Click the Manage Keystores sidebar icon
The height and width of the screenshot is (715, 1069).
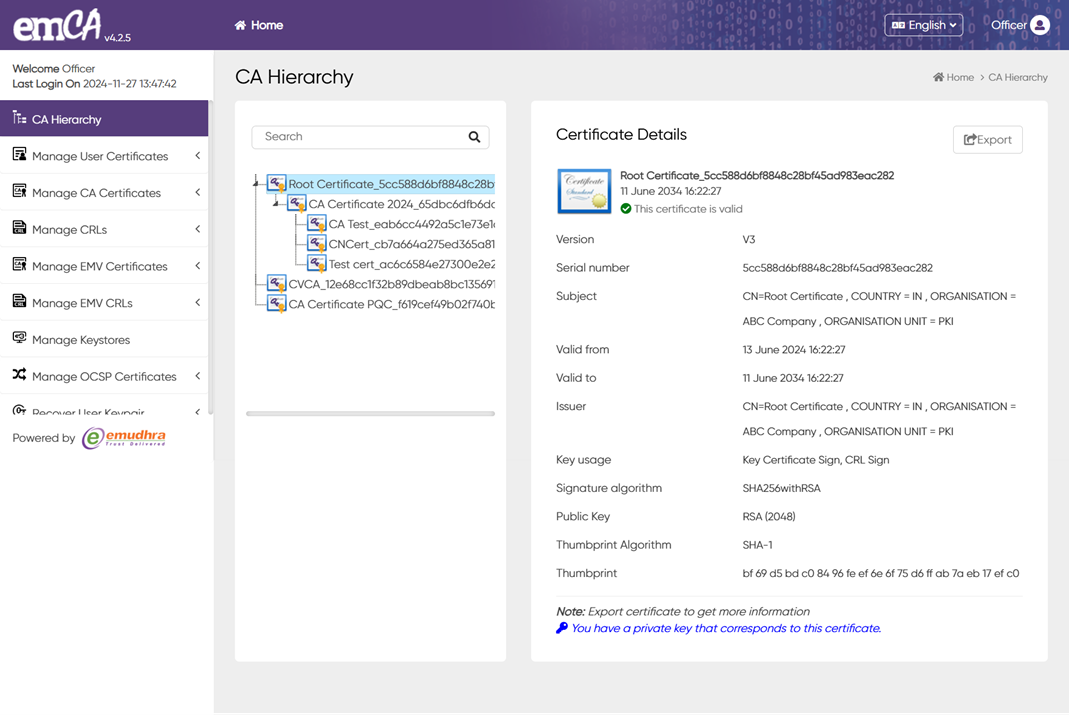coord(19,339)
